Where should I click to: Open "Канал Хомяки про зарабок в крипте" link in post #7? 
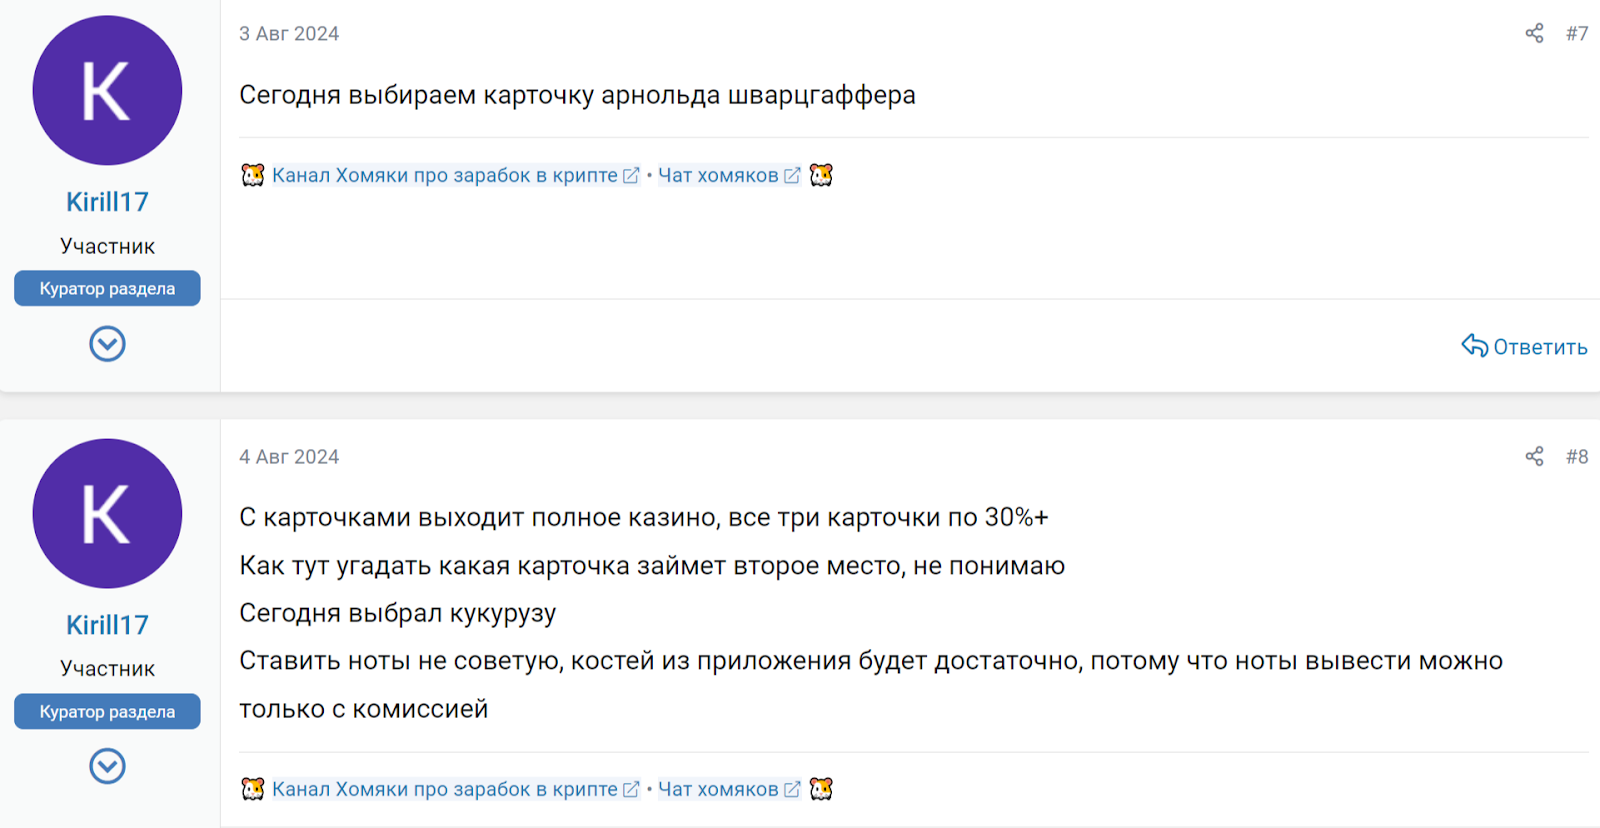pos(445,176)
